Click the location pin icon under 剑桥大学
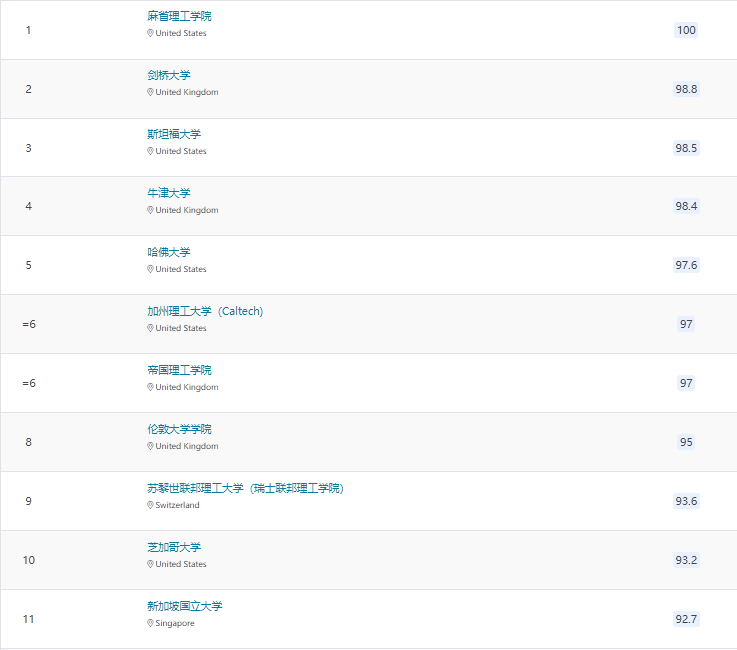This screenshot has width=737, height=650. point(150,92)
